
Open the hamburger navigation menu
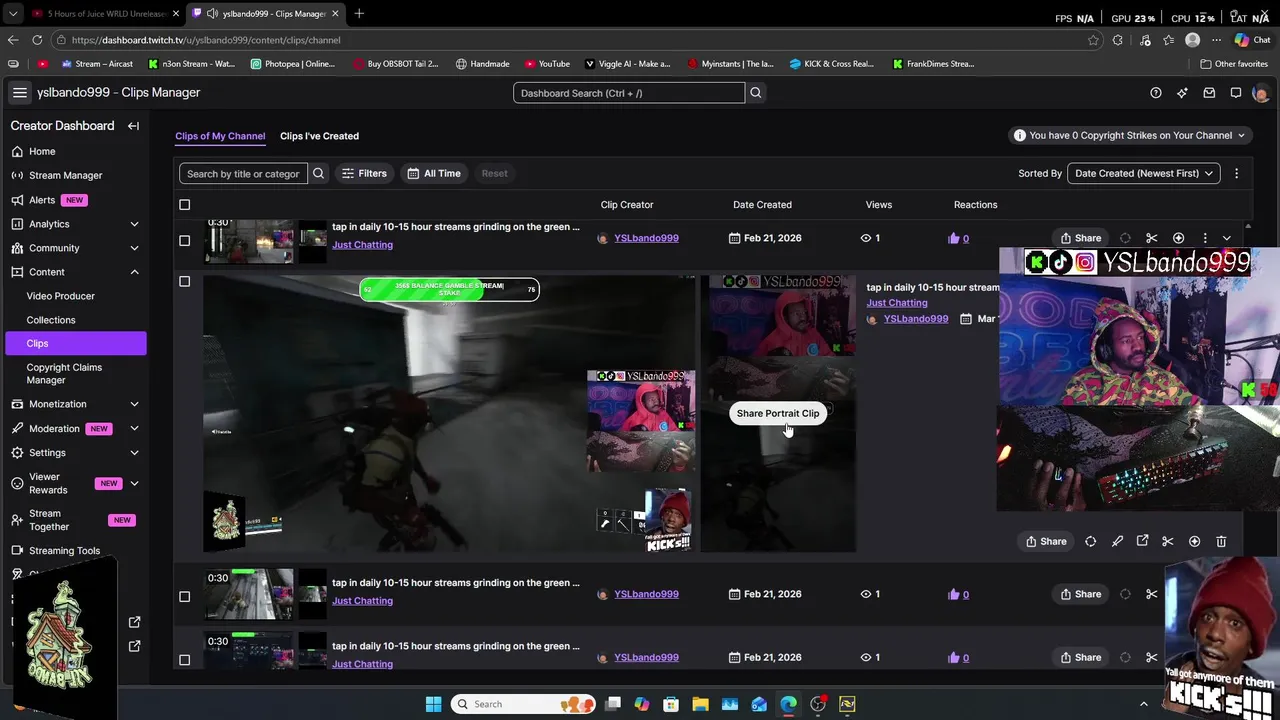(x=19, y=93)
